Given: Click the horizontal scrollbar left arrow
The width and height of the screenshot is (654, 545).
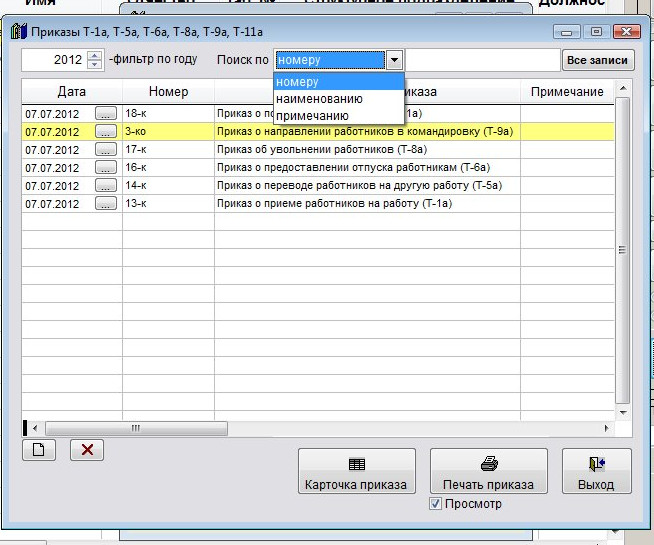Looking at the screenshot, I should click(x=35, y=428).
